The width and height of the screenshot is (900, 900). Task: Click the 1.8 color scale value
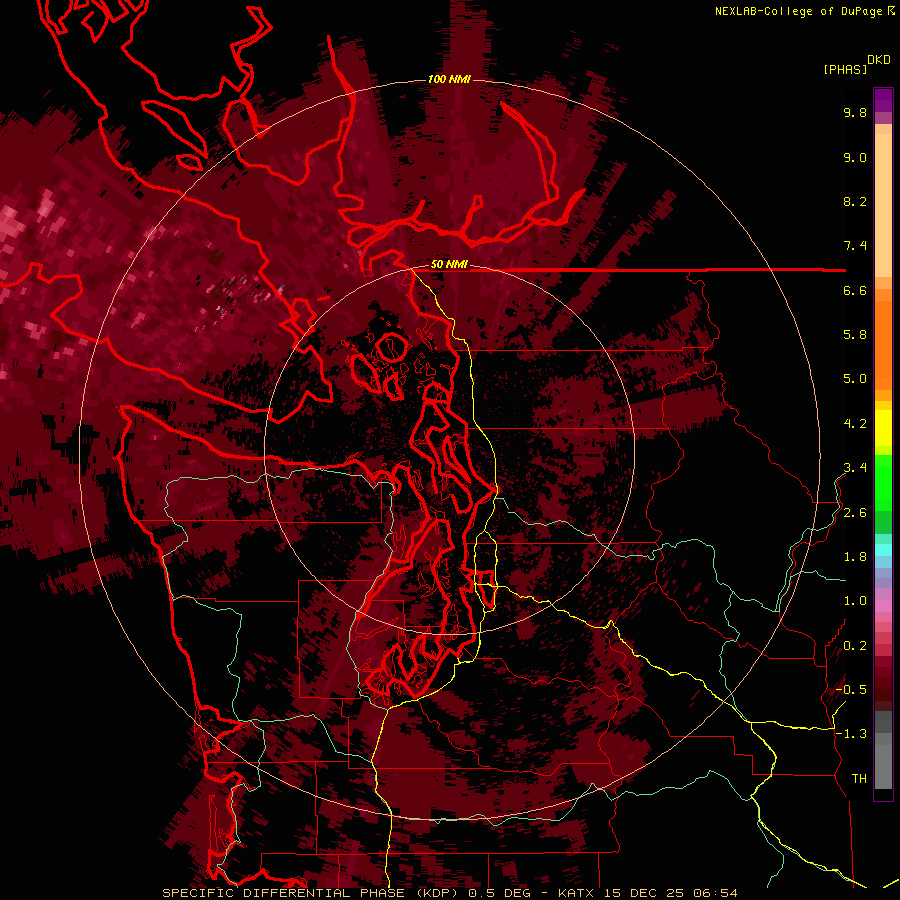(855, 557)
